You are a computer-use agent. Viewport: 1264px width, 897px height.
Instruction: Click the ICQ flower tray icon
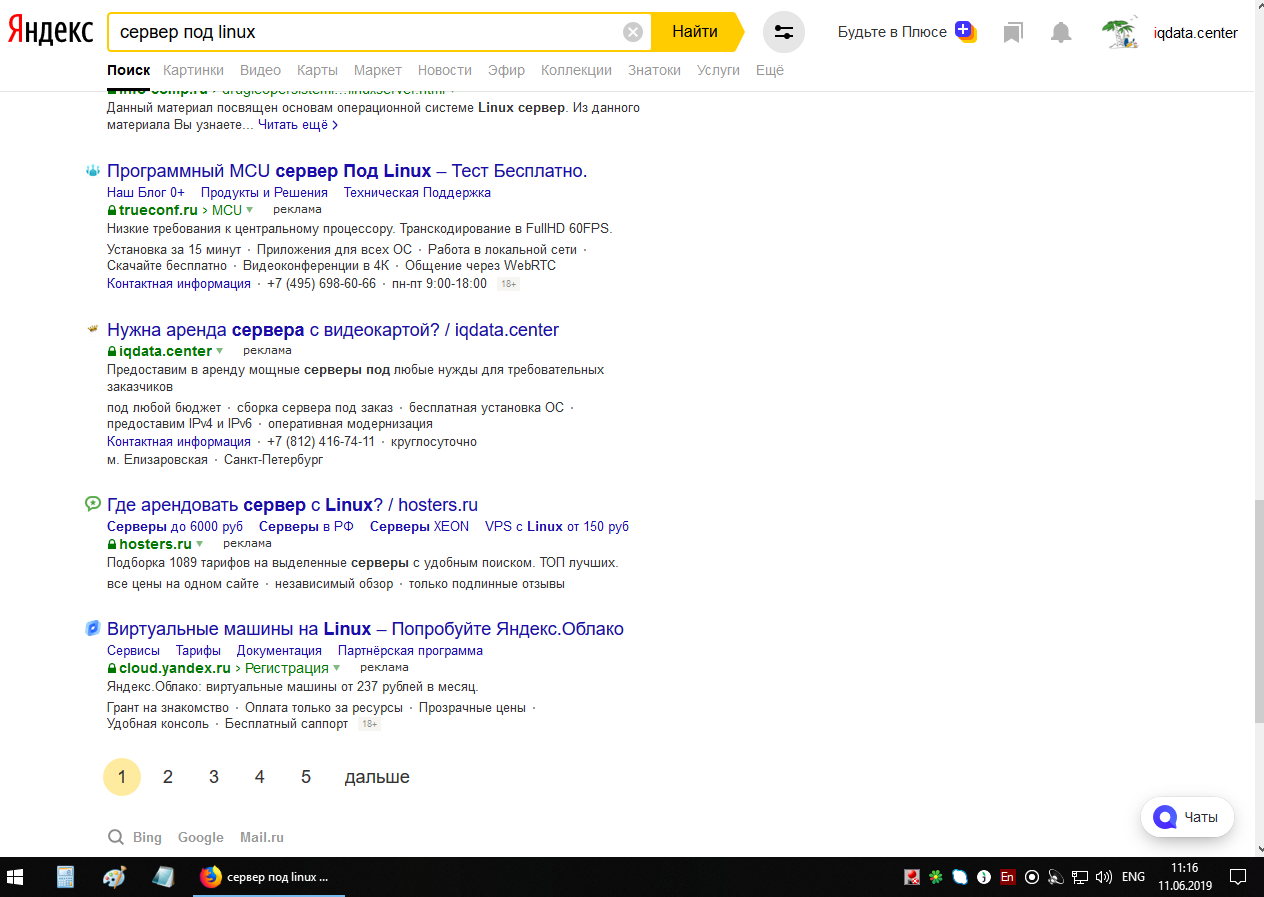click(936, 877)
